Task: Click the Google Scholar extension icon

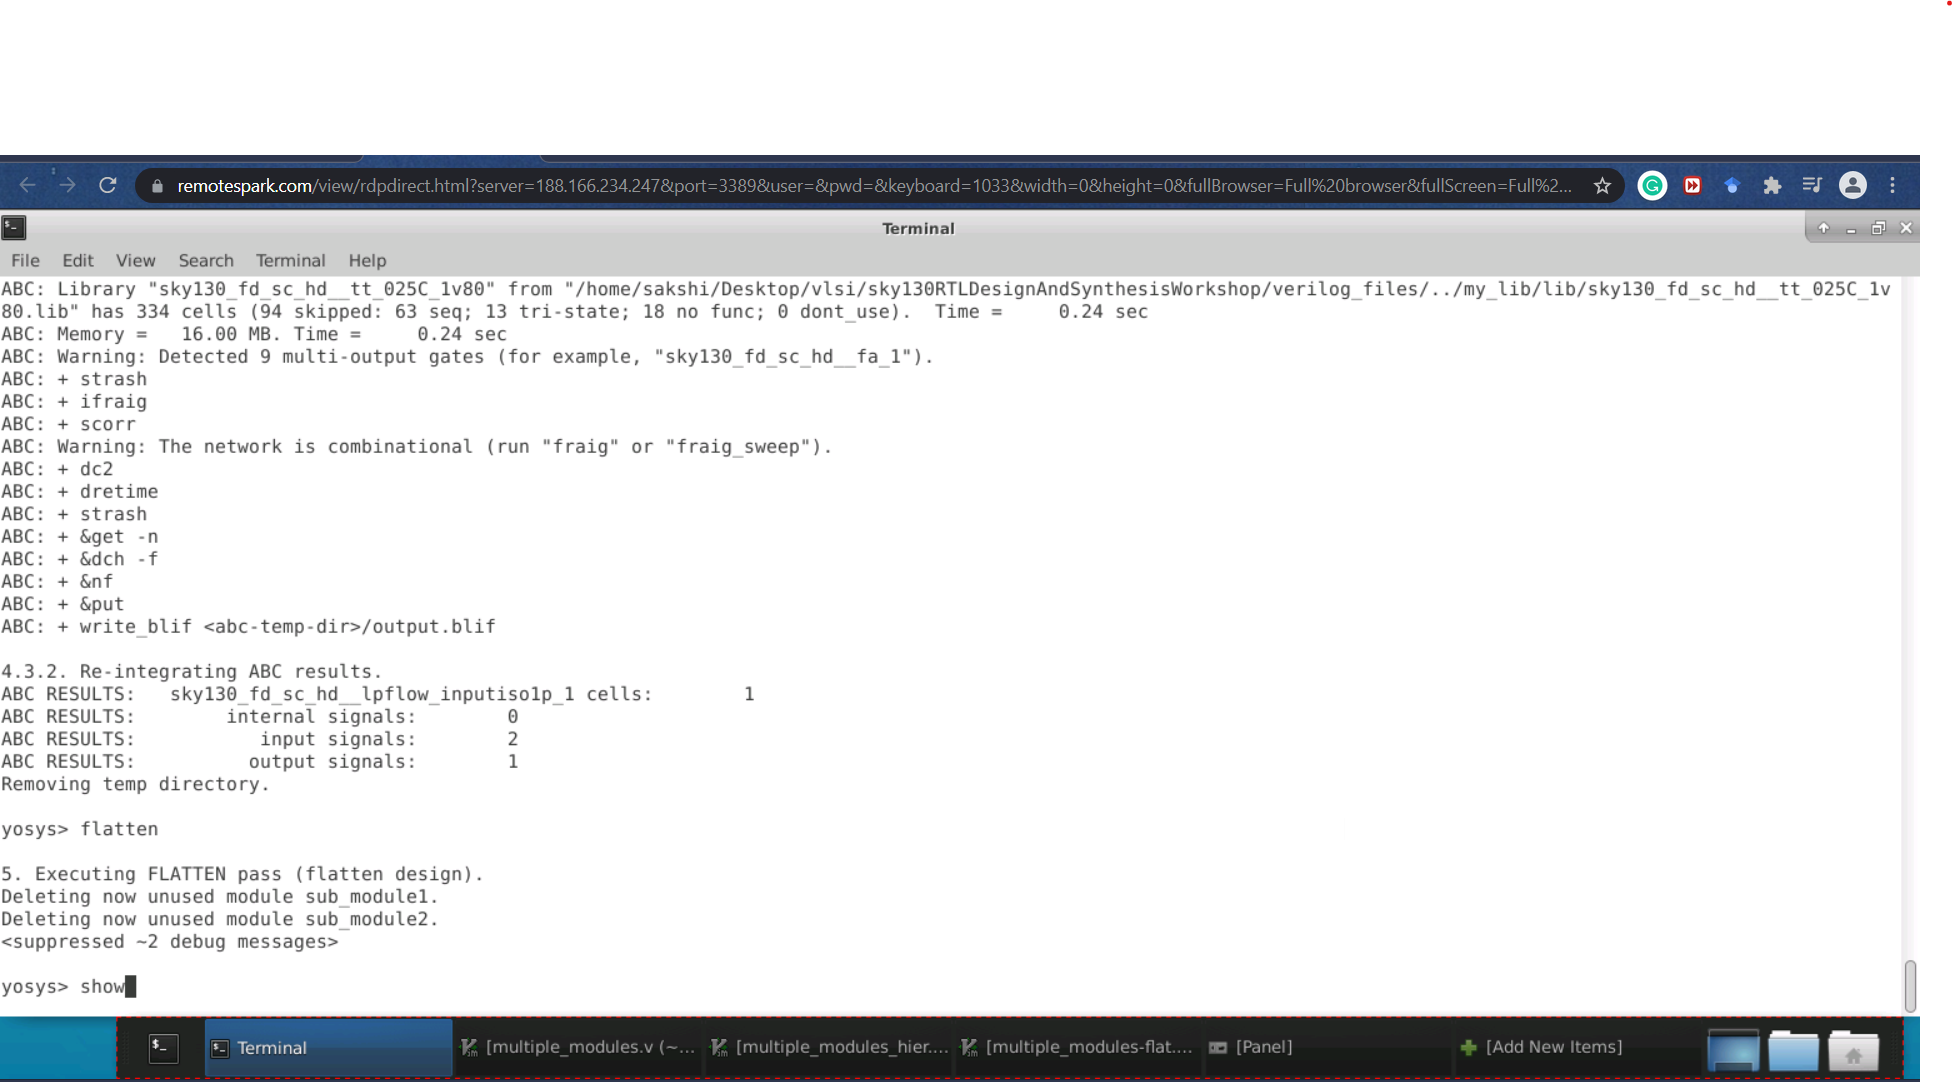Action: click(x=1733, y=185)
